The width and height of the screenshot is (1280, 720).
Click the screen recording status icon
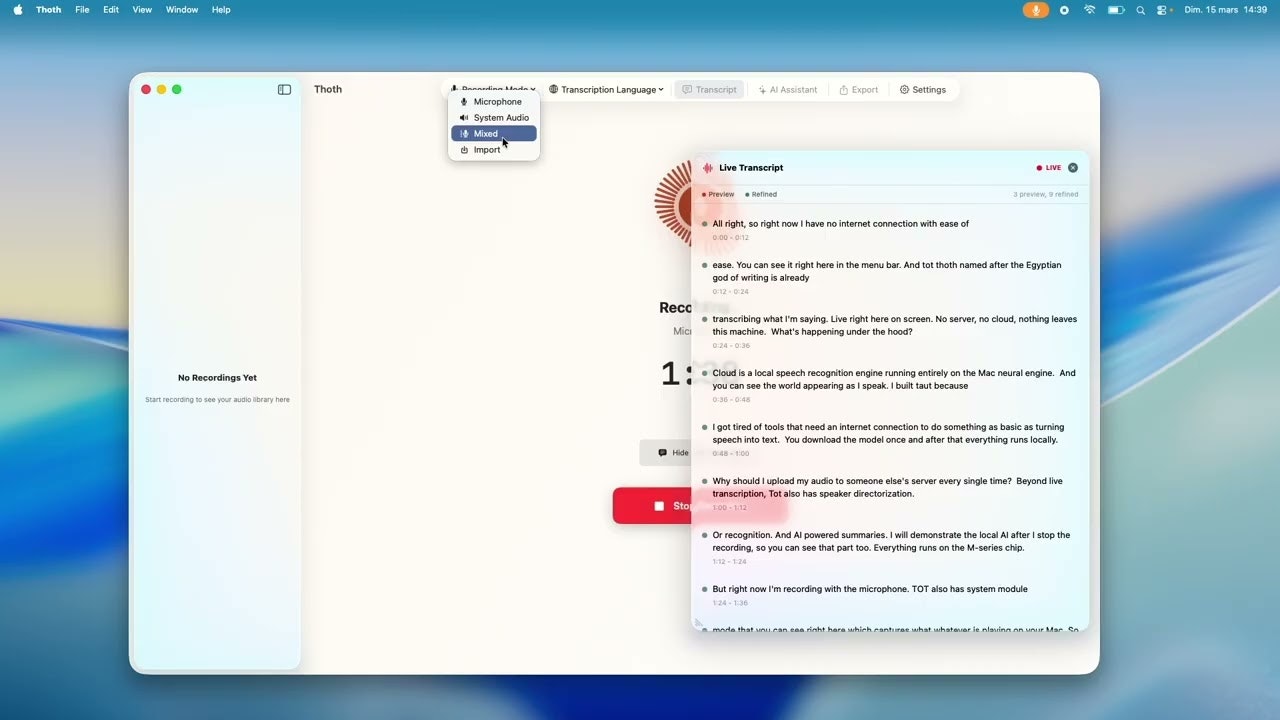click(1064, 10)
